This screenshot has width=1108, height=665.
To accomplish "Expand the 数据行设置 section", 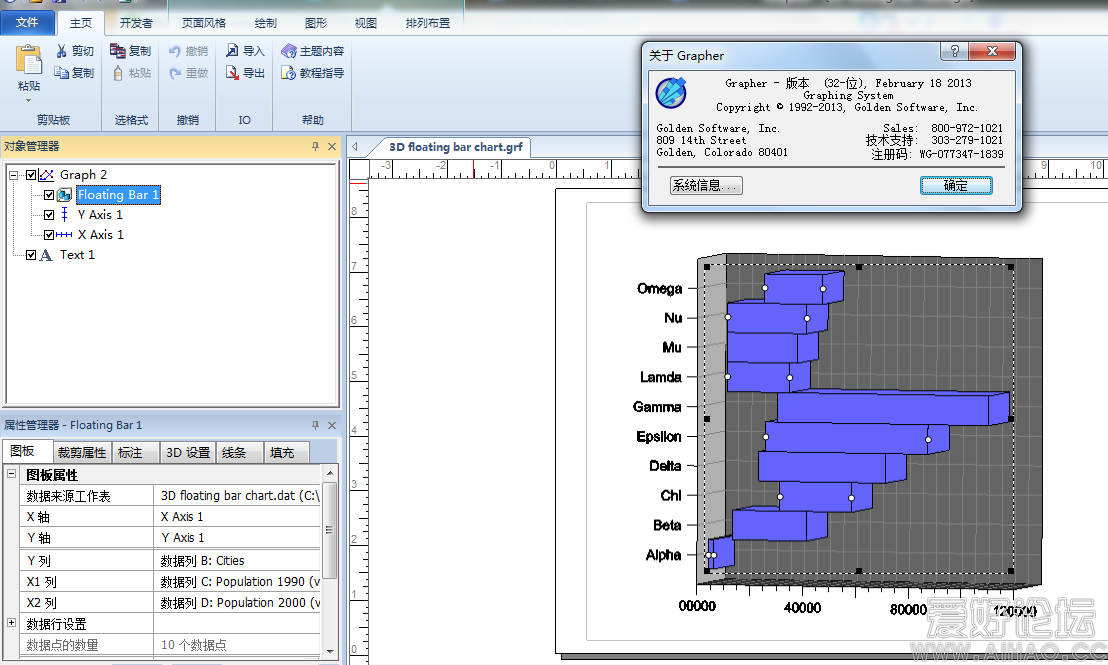I will pos(11,623).
